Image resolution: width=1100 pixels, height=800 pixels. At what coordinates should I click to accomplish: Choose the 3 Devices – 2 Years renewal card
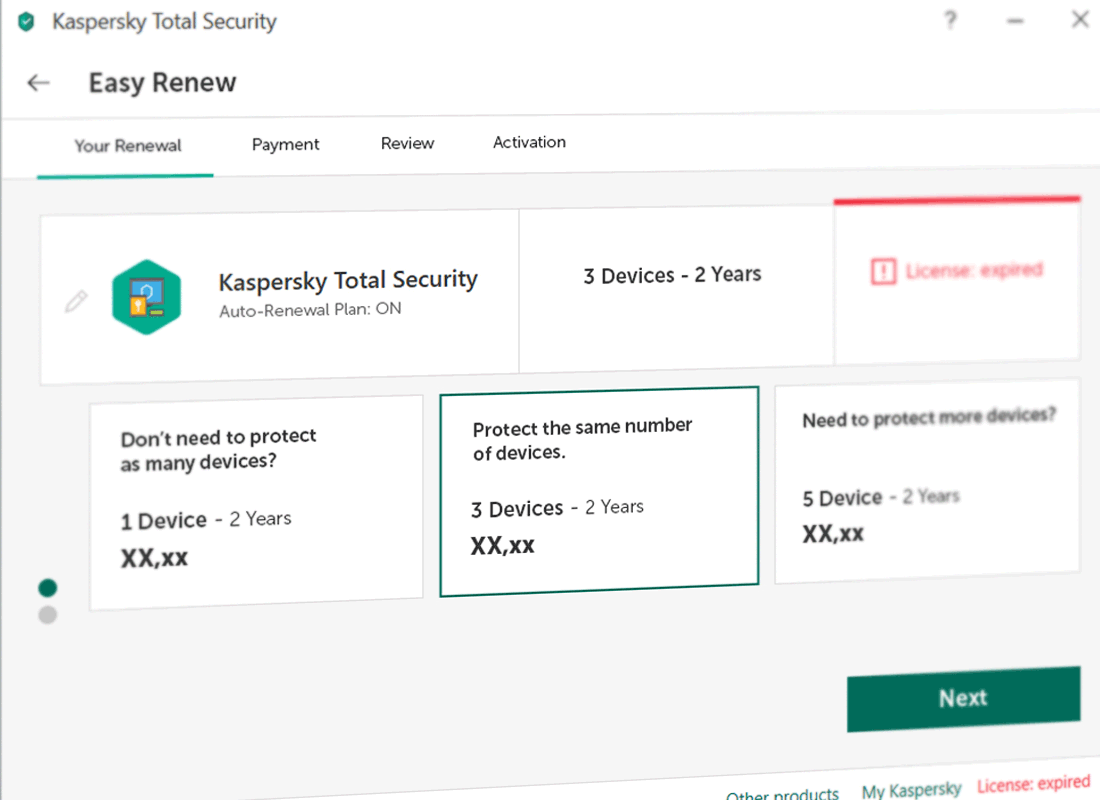click(x=599, y=491)
